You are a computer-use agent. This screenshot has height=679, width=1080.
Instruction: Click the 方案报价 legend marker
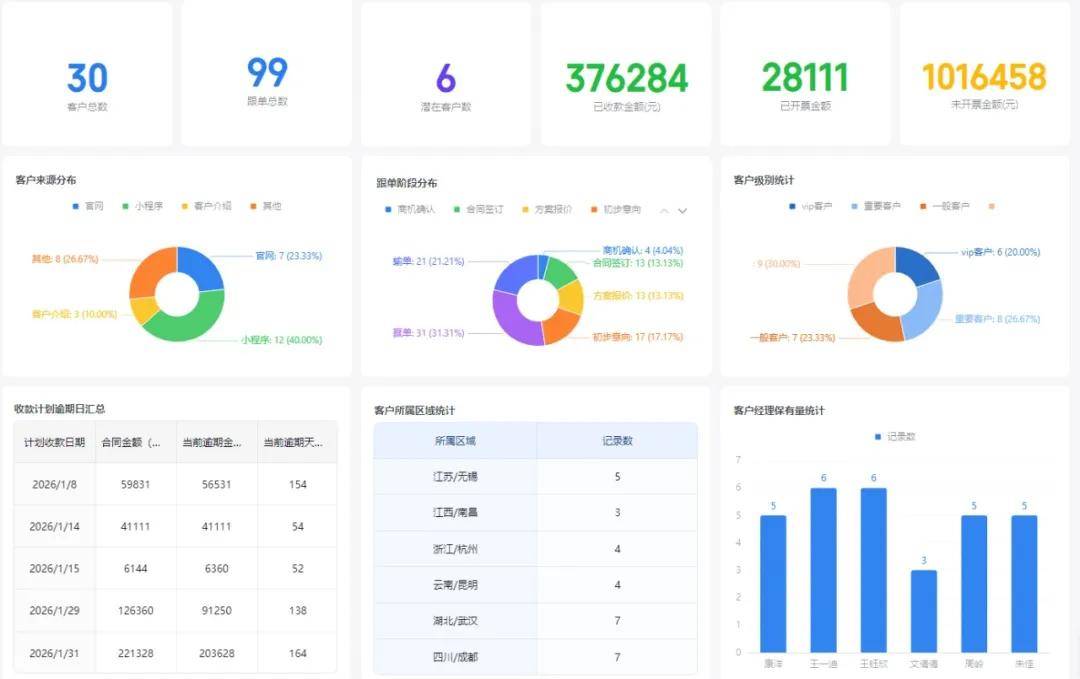[527, 210]
